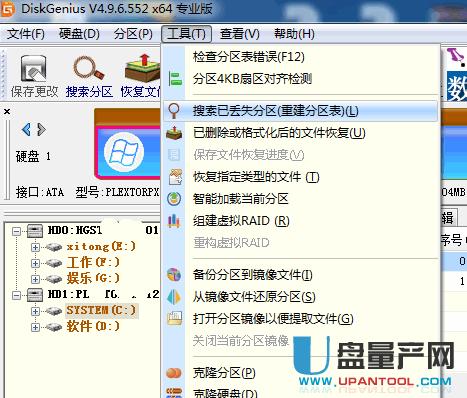
Task: Choose 检查分区表错误(F12) menu item
Action: click(301, 57)
